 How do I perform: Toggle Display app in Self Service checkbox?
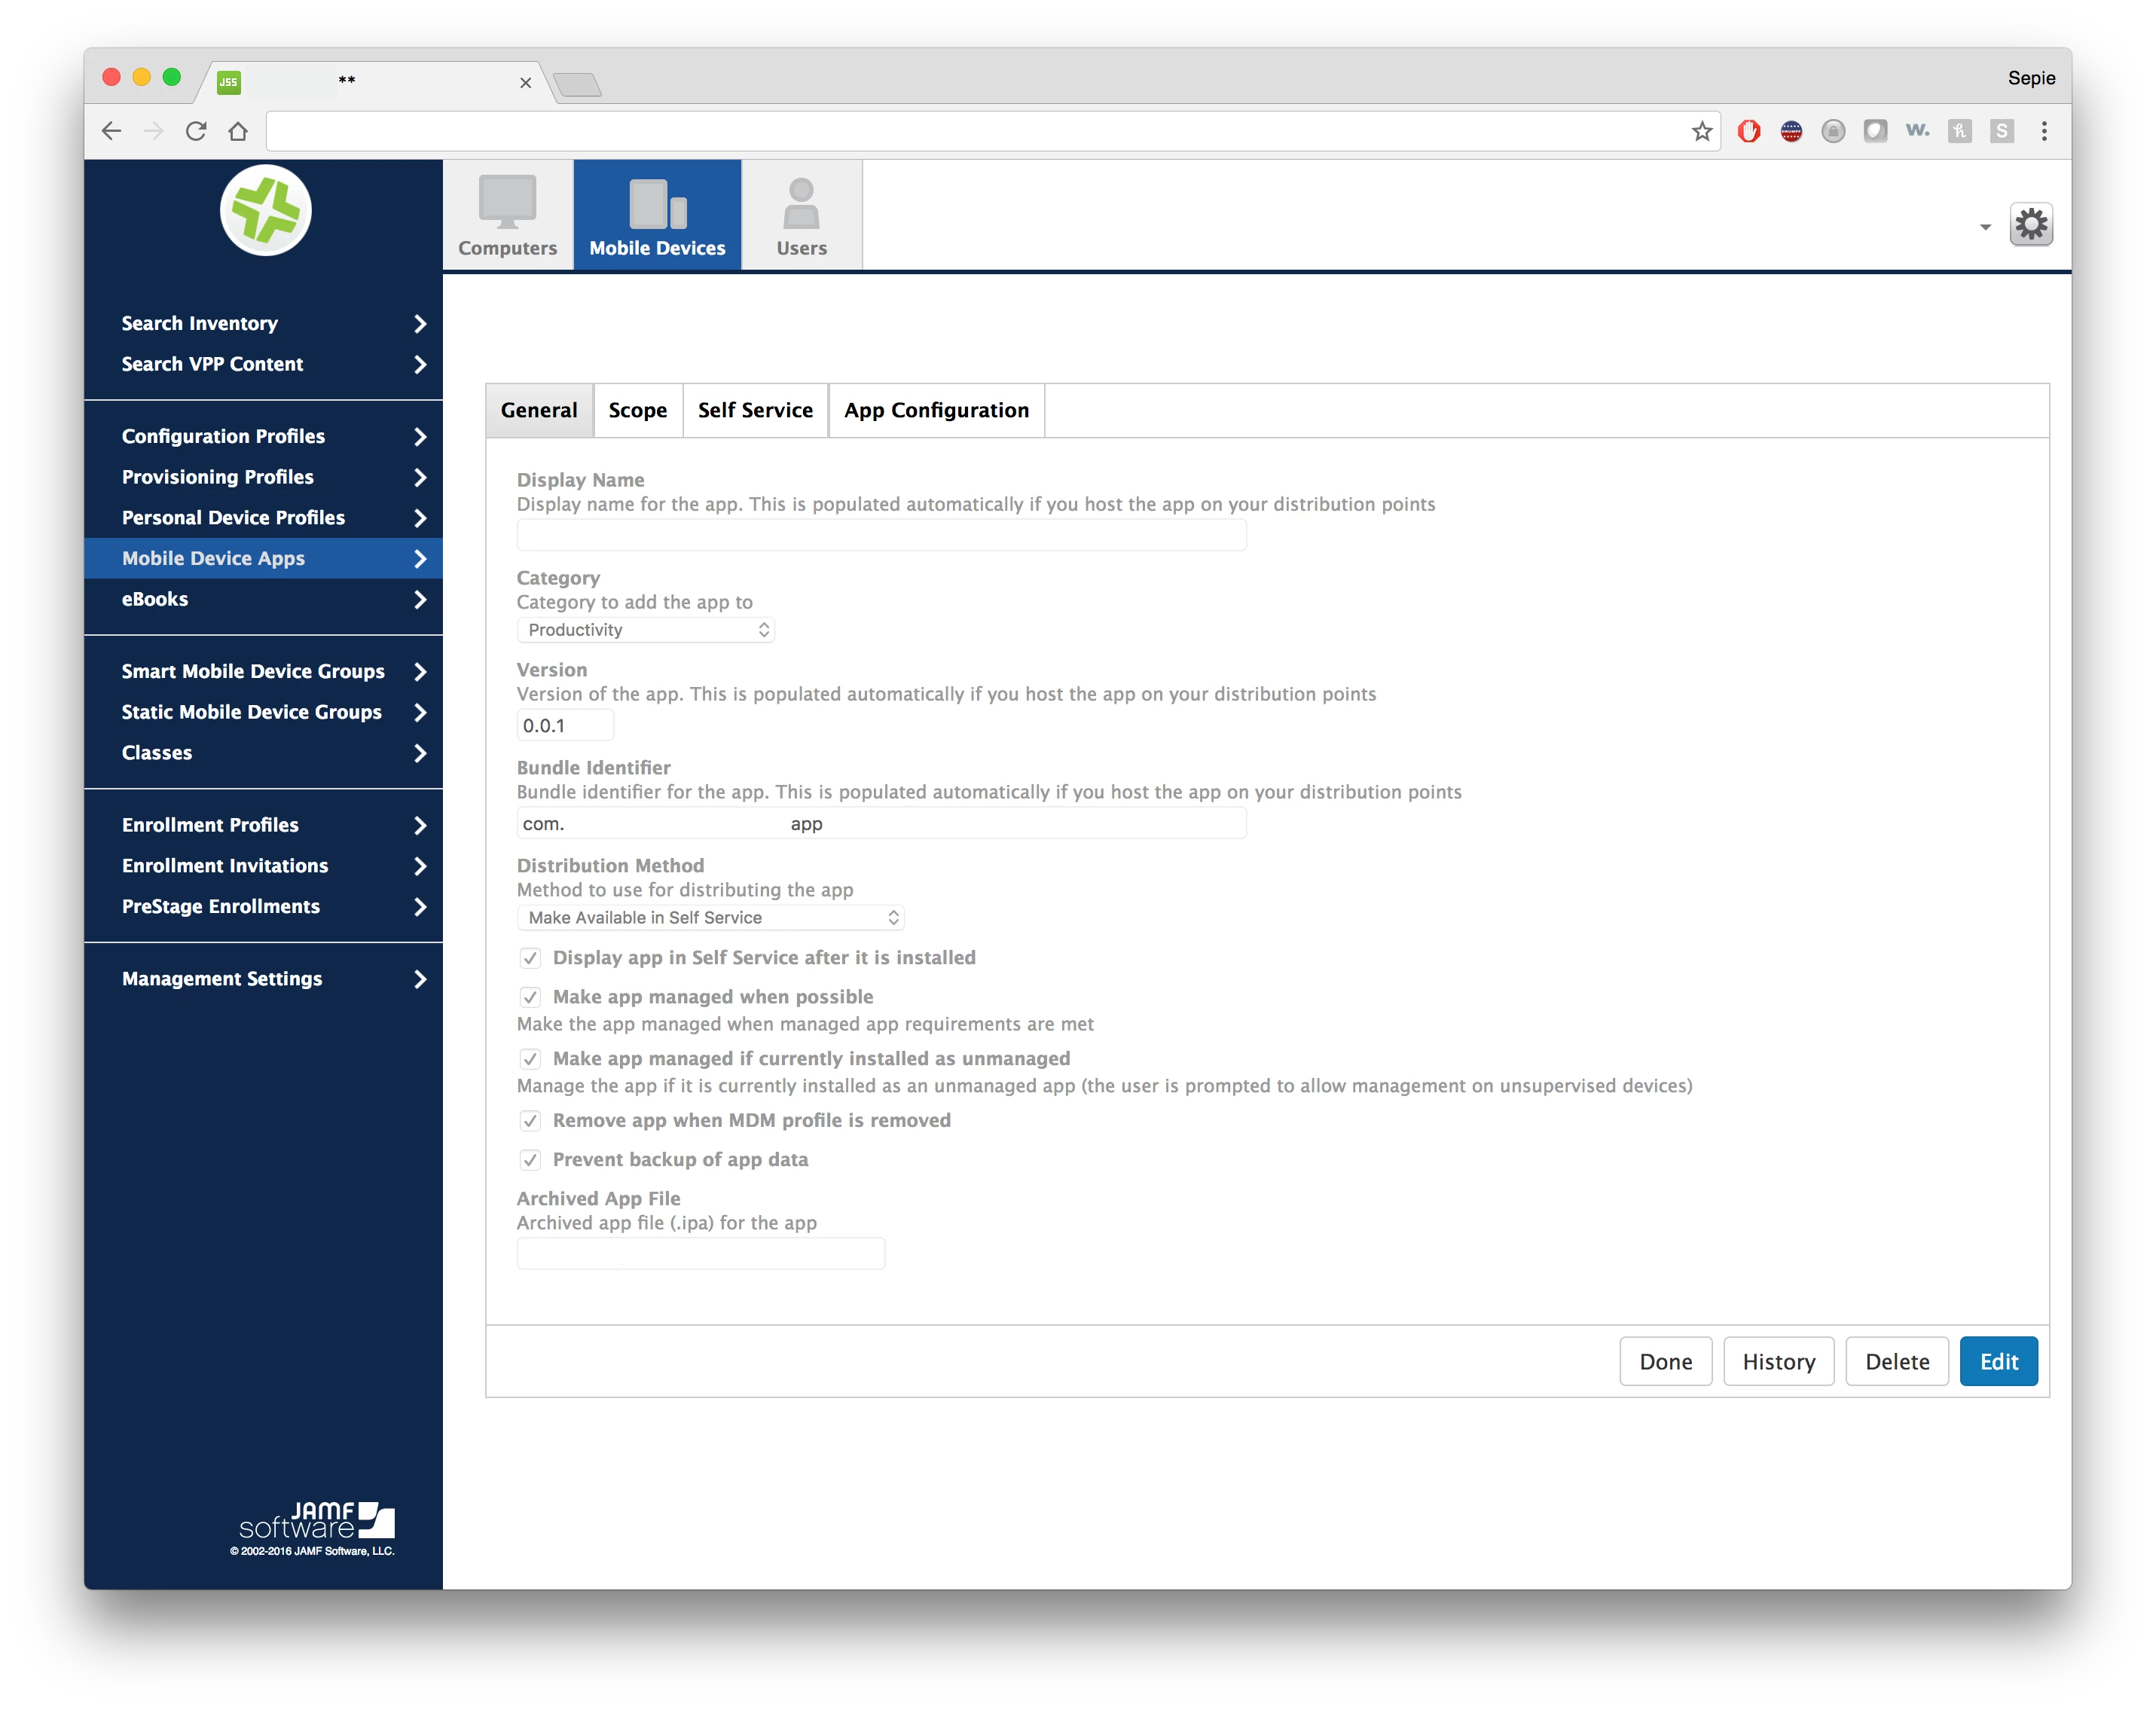click(530, 958)
